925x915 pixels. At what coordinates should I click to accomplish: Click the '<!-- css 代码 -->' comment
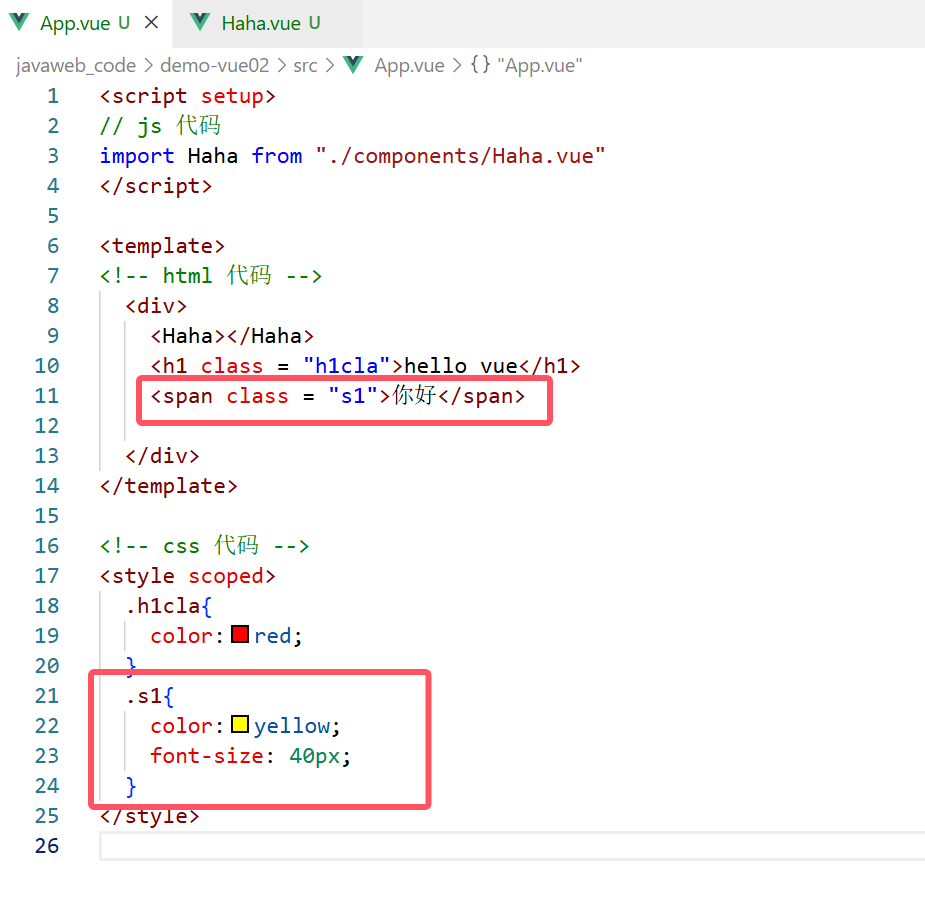[204, 546]
